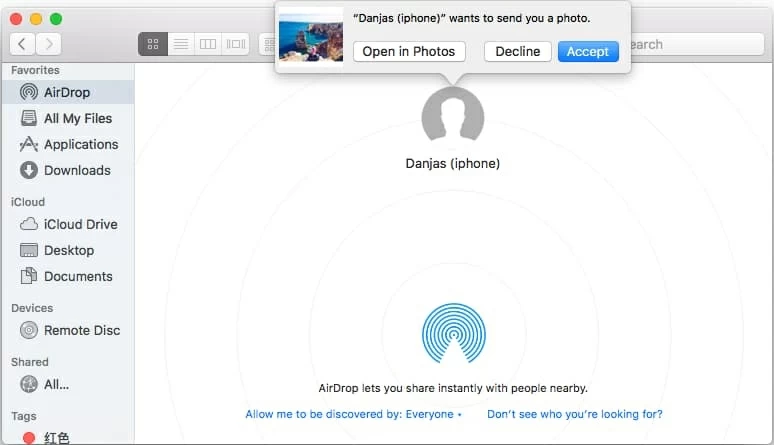
Task: Select the Danjas (iphone) contact avatar
Action: click(452, 117)
